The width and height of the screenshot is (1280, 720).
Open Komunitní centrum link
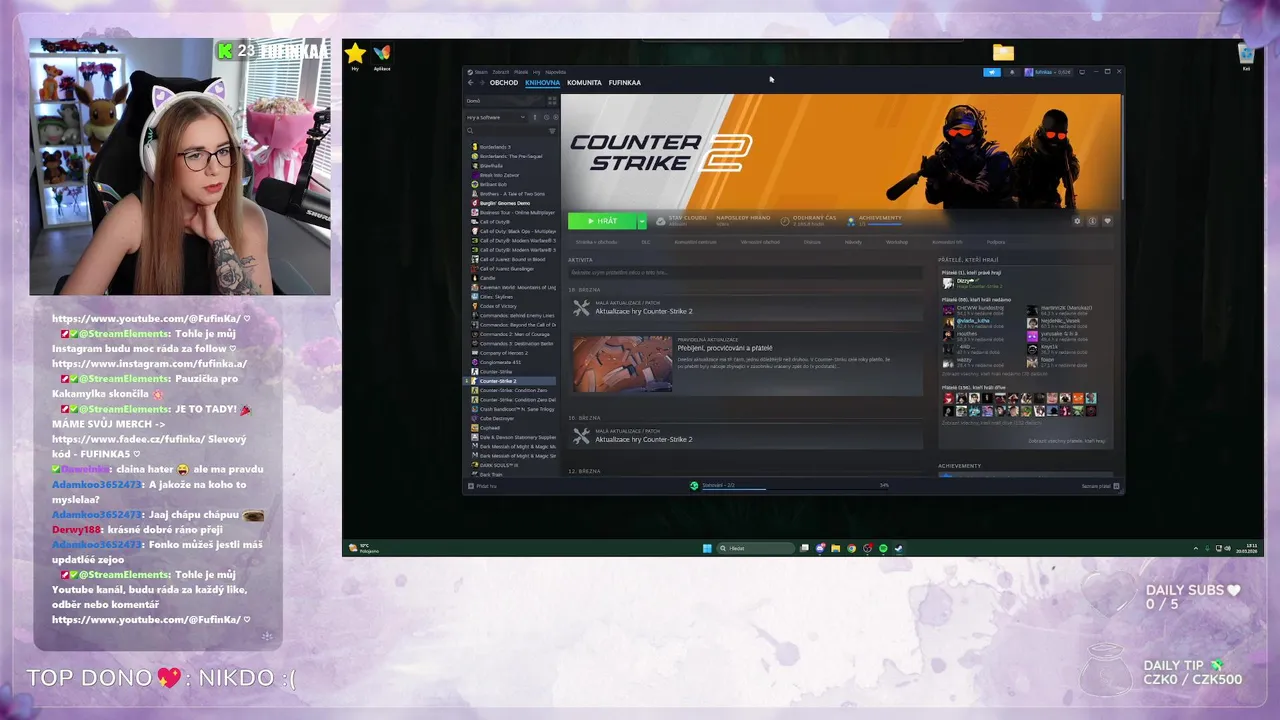point(695,242)
